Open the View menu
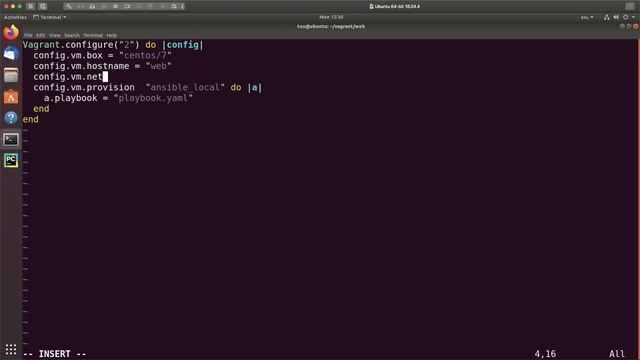 pyautogui.click(x=55, y=36)
